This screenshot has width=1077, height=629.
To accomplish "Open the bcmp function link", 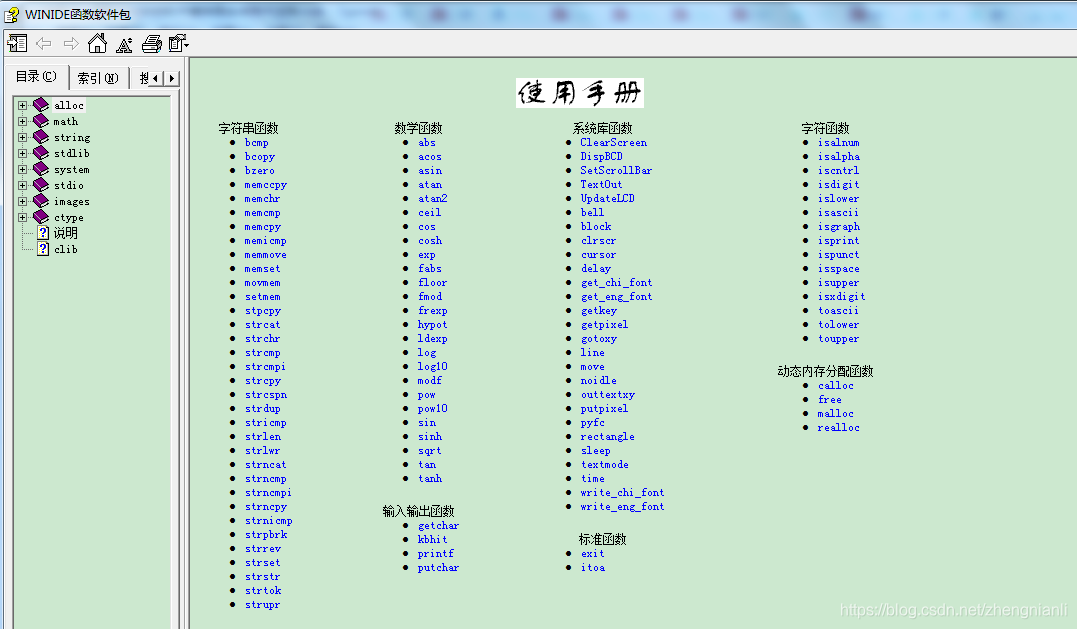I will (x=256, y=143).
